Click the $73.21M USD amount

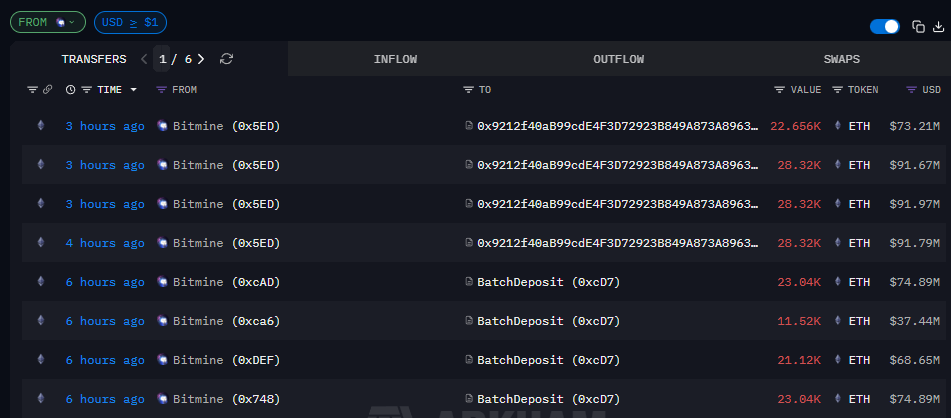[915, 126]
